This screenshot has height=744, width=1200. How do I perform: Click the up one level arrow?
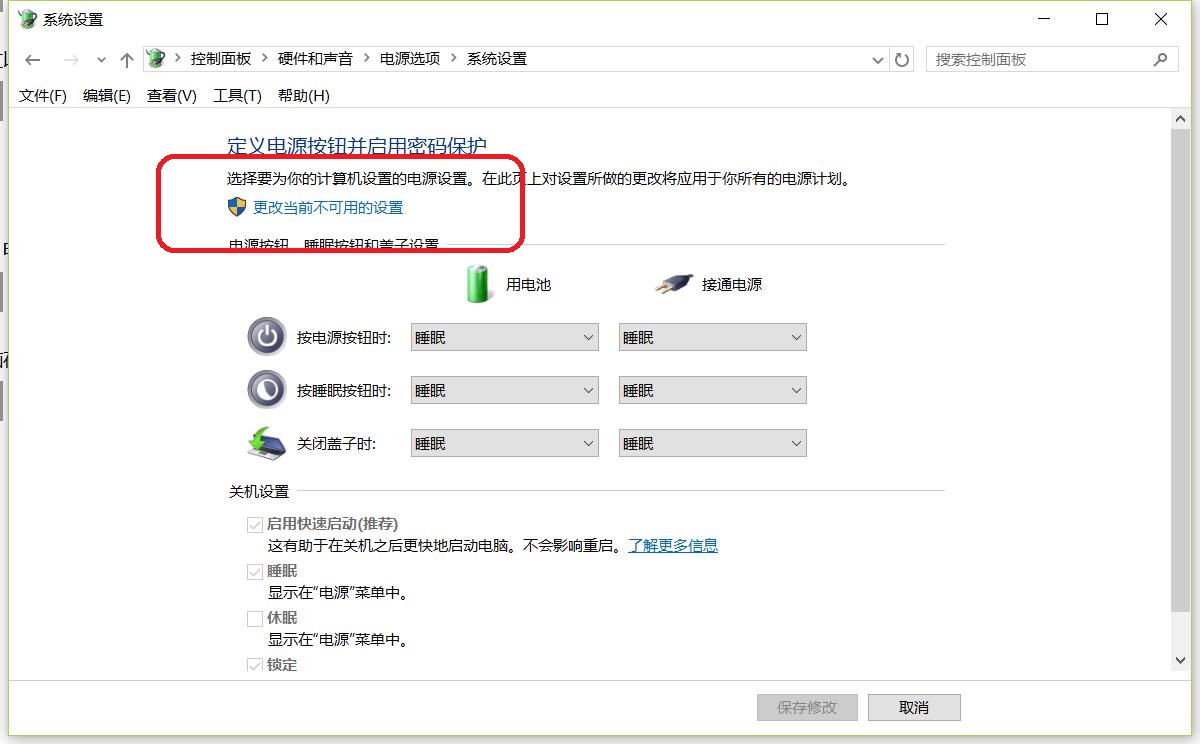click(x=126, y=60)
